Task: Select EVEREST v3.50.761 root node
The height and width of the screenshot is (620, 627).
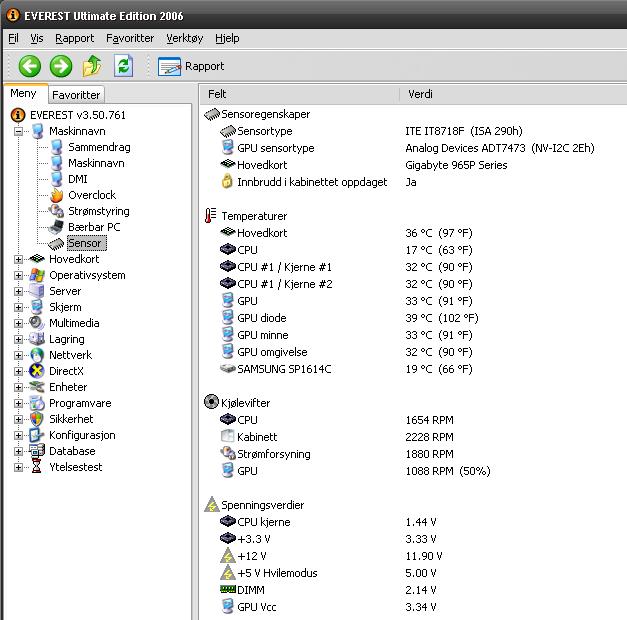Action: tap(78, 115)
